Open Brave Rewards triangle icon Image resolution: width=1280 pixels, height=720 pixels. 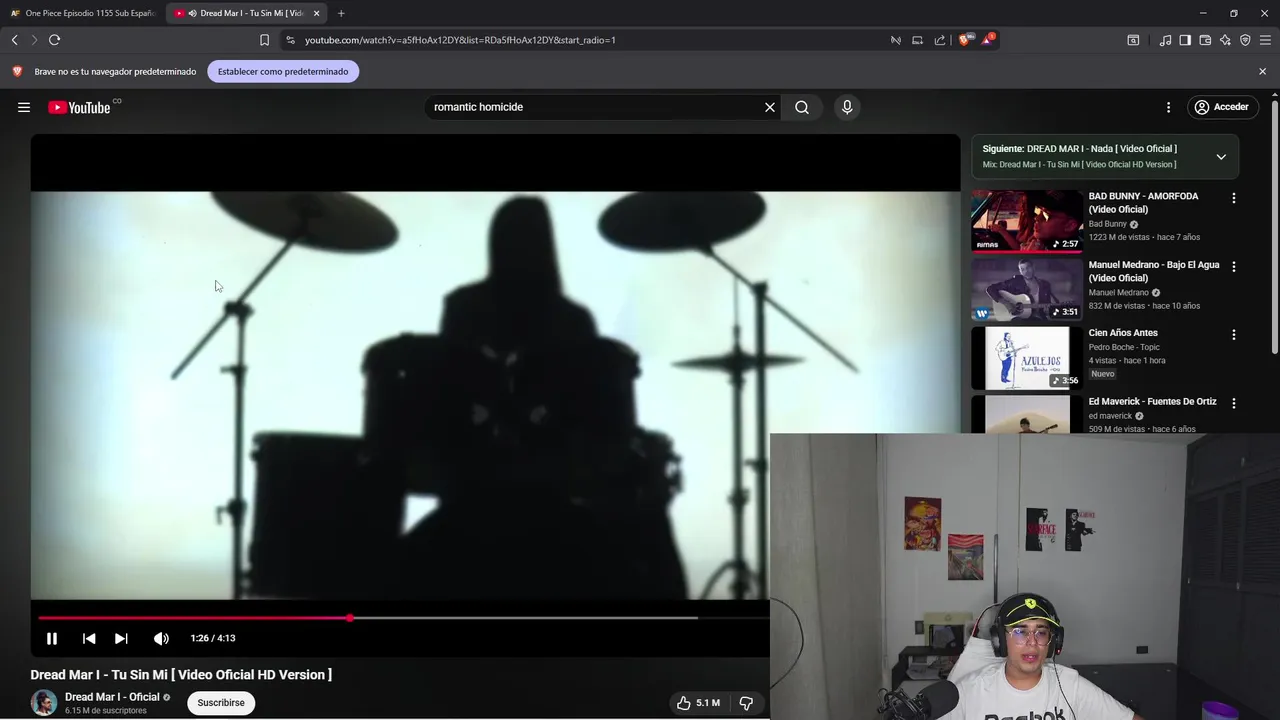988,39
